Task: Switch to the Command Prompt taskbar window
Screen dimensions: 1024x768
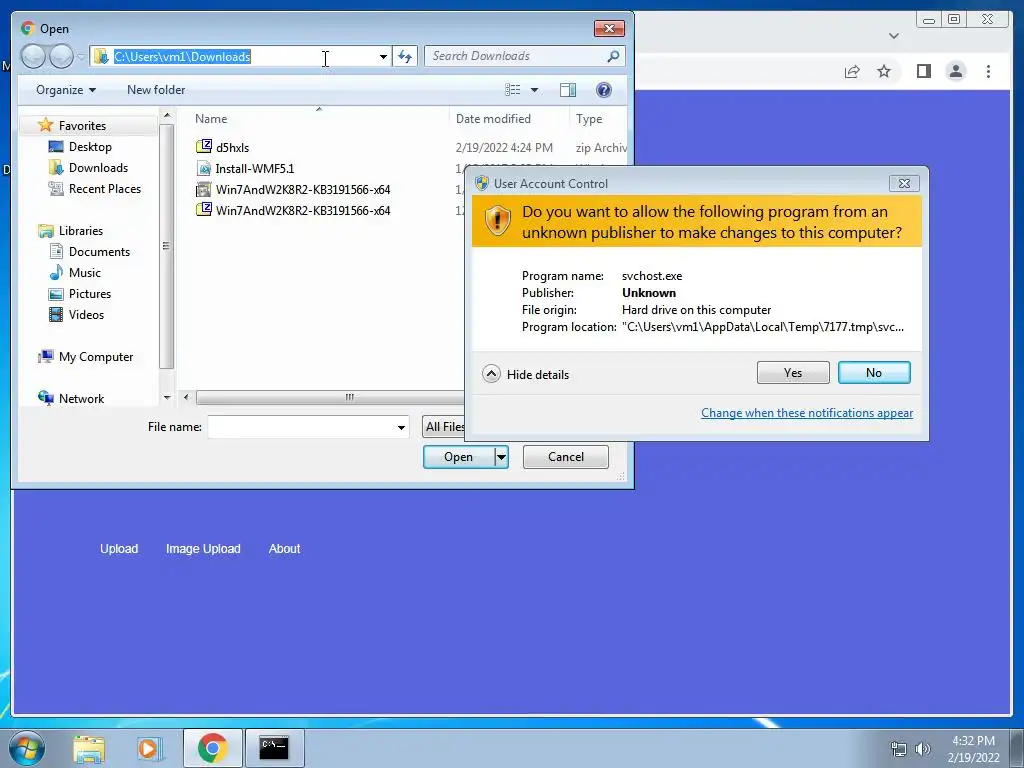Action: click(274, 748)
